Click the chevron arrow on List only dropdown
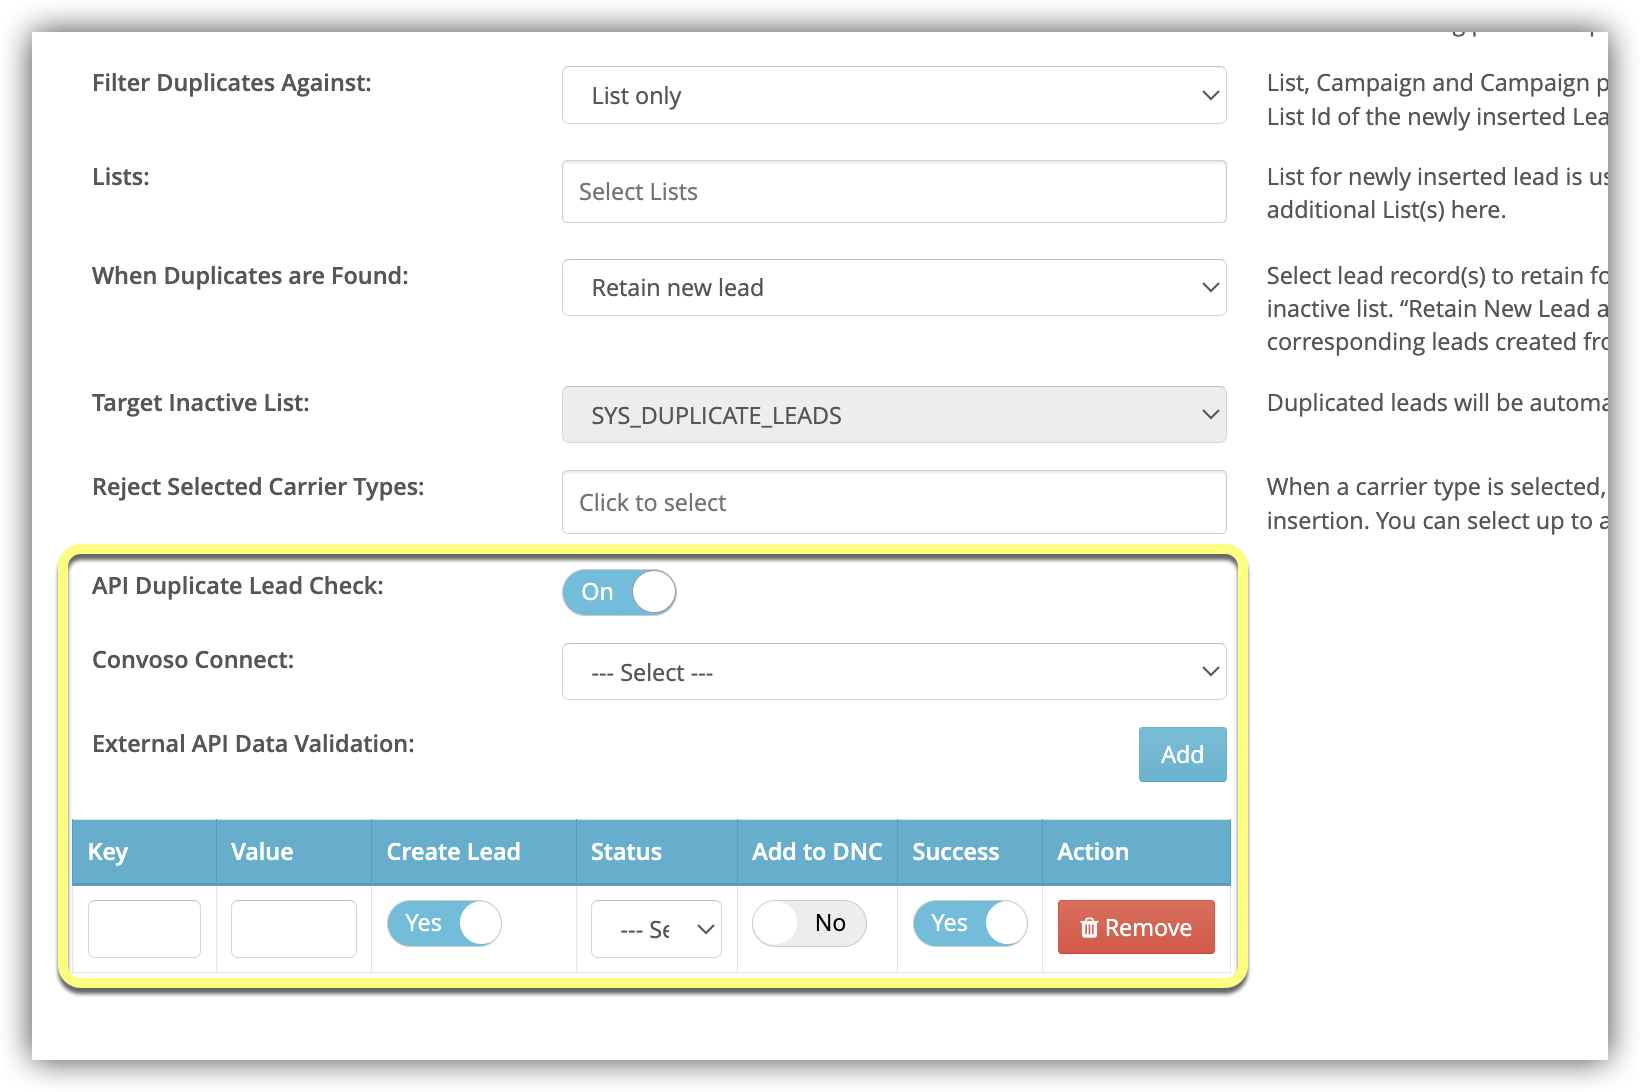 pos(1210,96)
